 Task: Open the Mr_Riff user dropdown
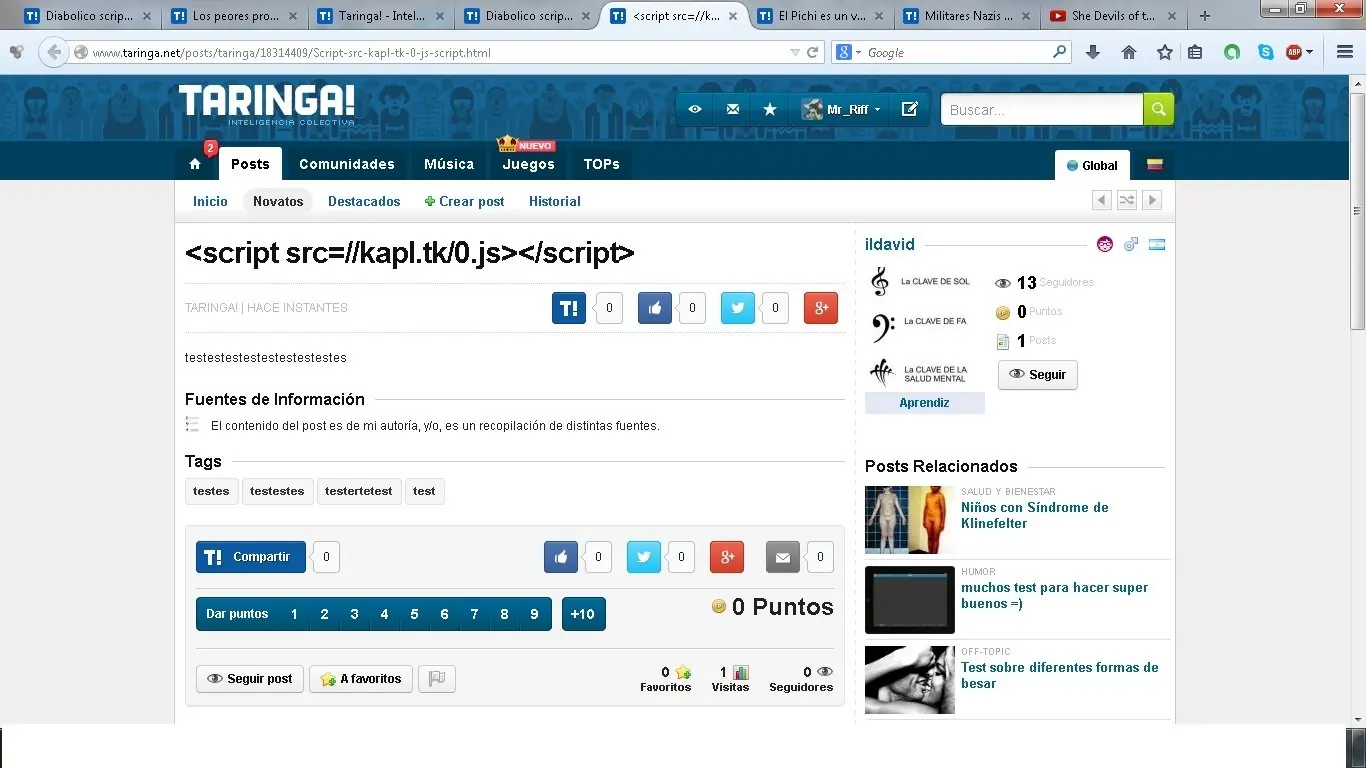pyautogui.click(x=841, y=110)
